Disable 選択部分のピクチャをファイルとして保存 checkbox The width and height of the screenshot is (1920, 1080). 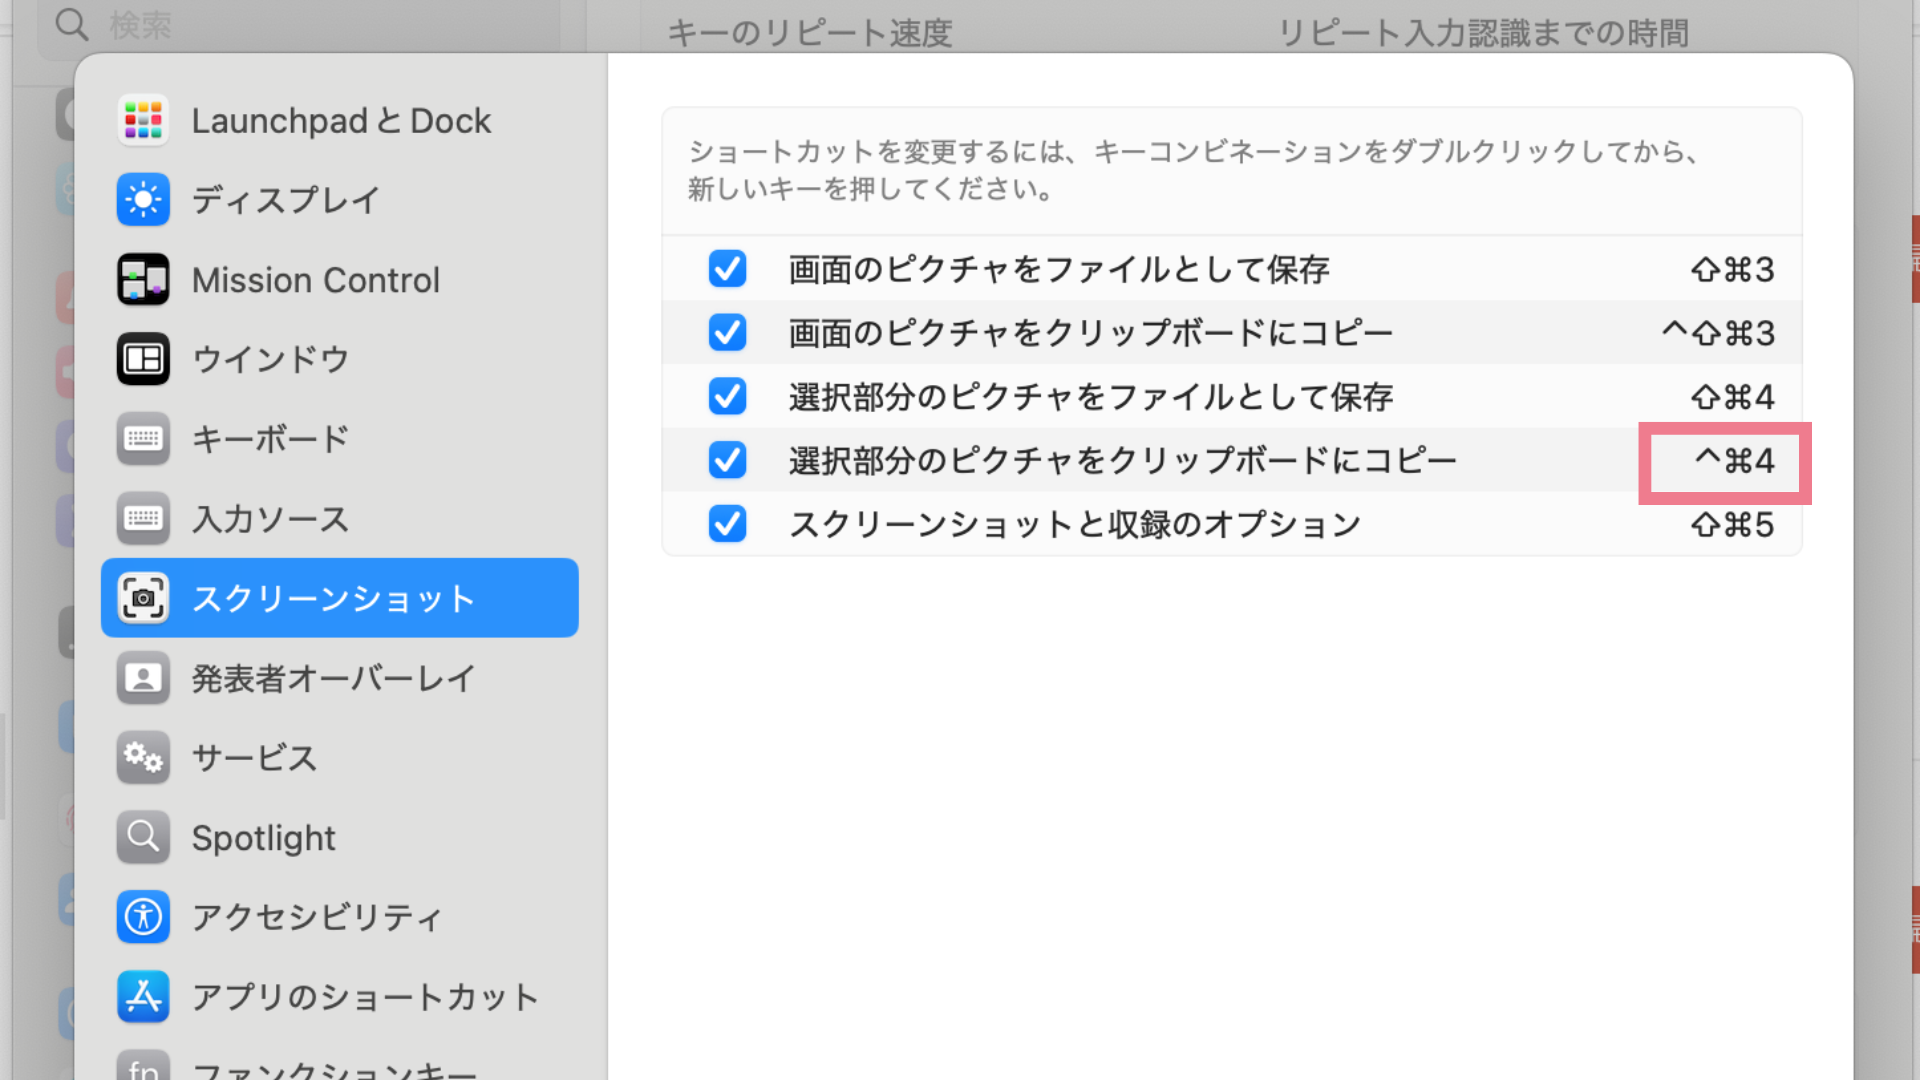(727, 397)
